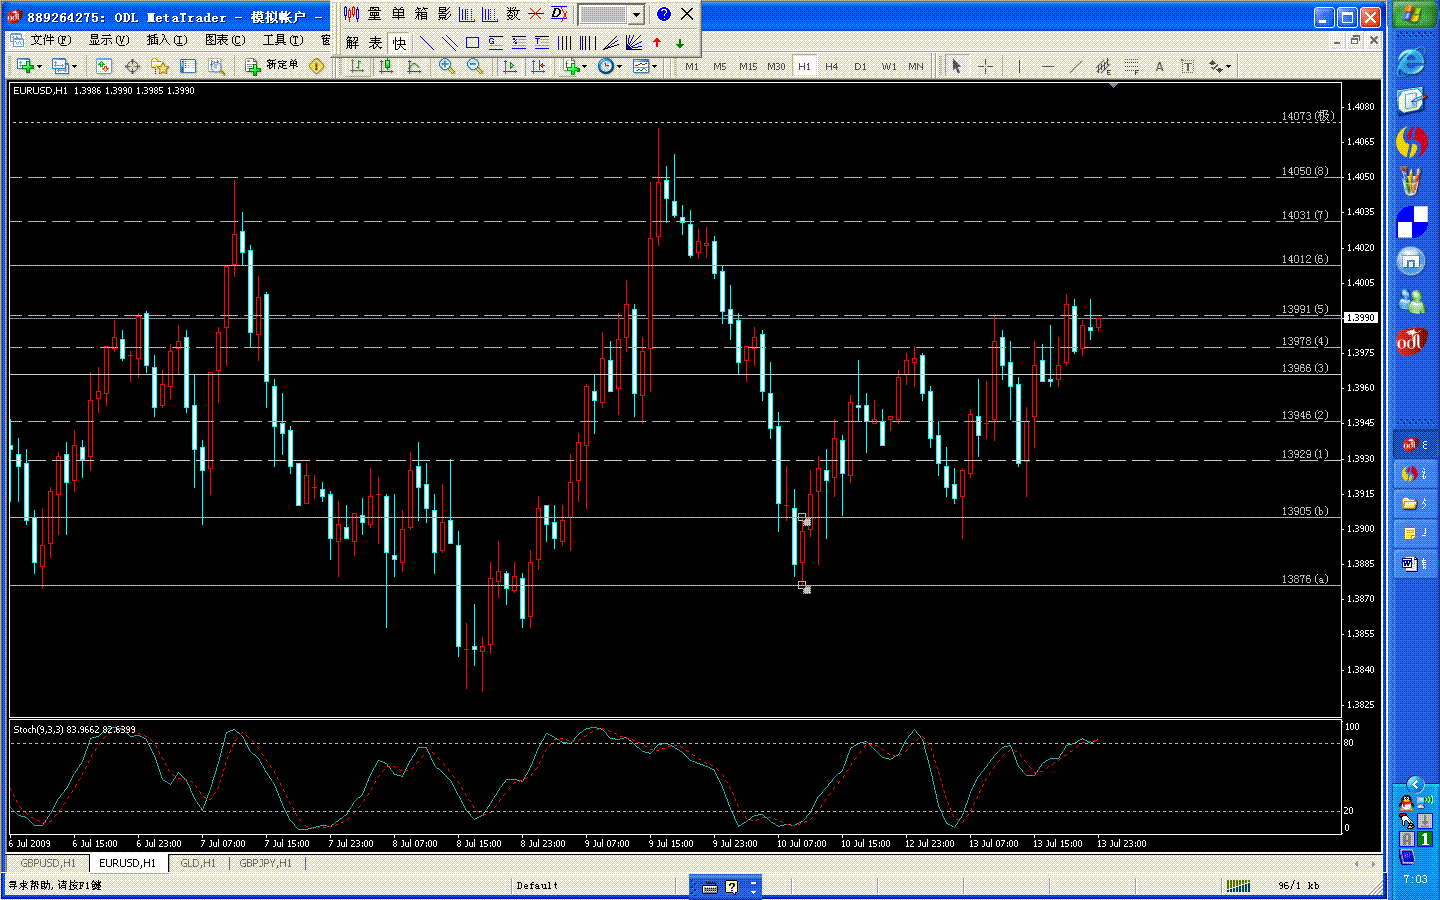Click the 新定单 new order button
Screen dimensions: 1440x900
(272, 66)
